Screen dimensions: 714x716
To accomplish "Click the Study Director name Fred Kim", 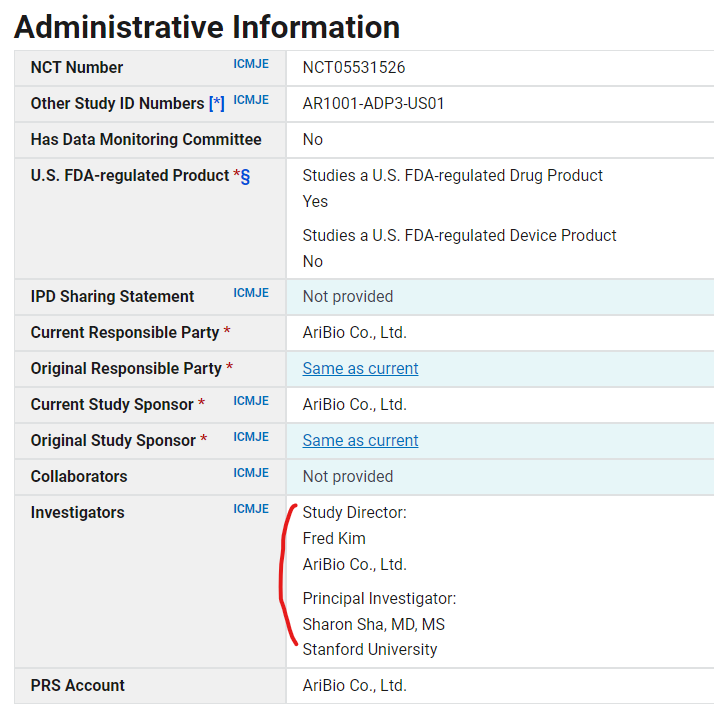I will pos(334,538).
